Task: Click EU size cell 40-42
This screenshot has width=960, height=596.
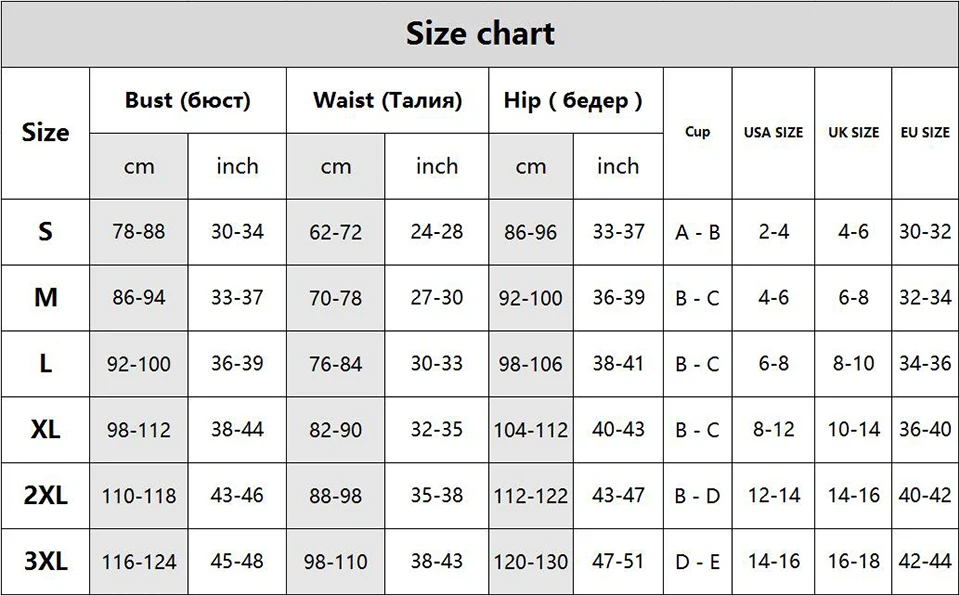Action: click(925, 495)
